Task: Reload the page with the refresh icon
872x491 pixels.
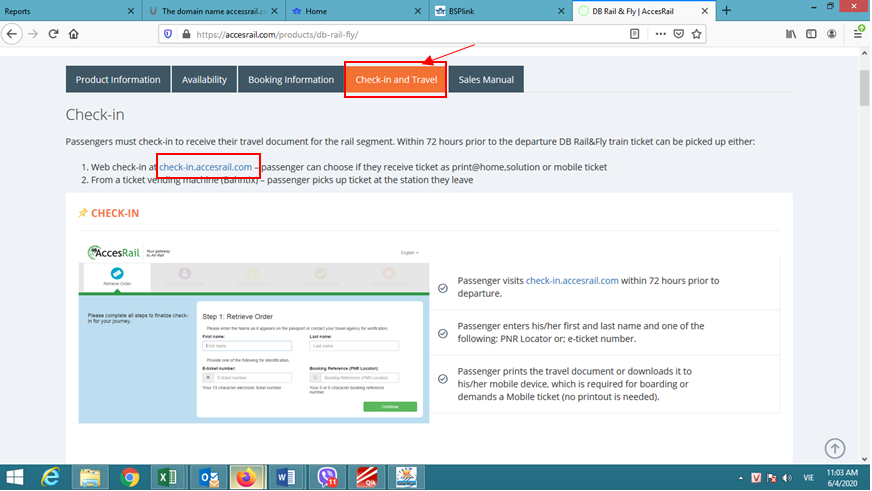Action: 53,33
